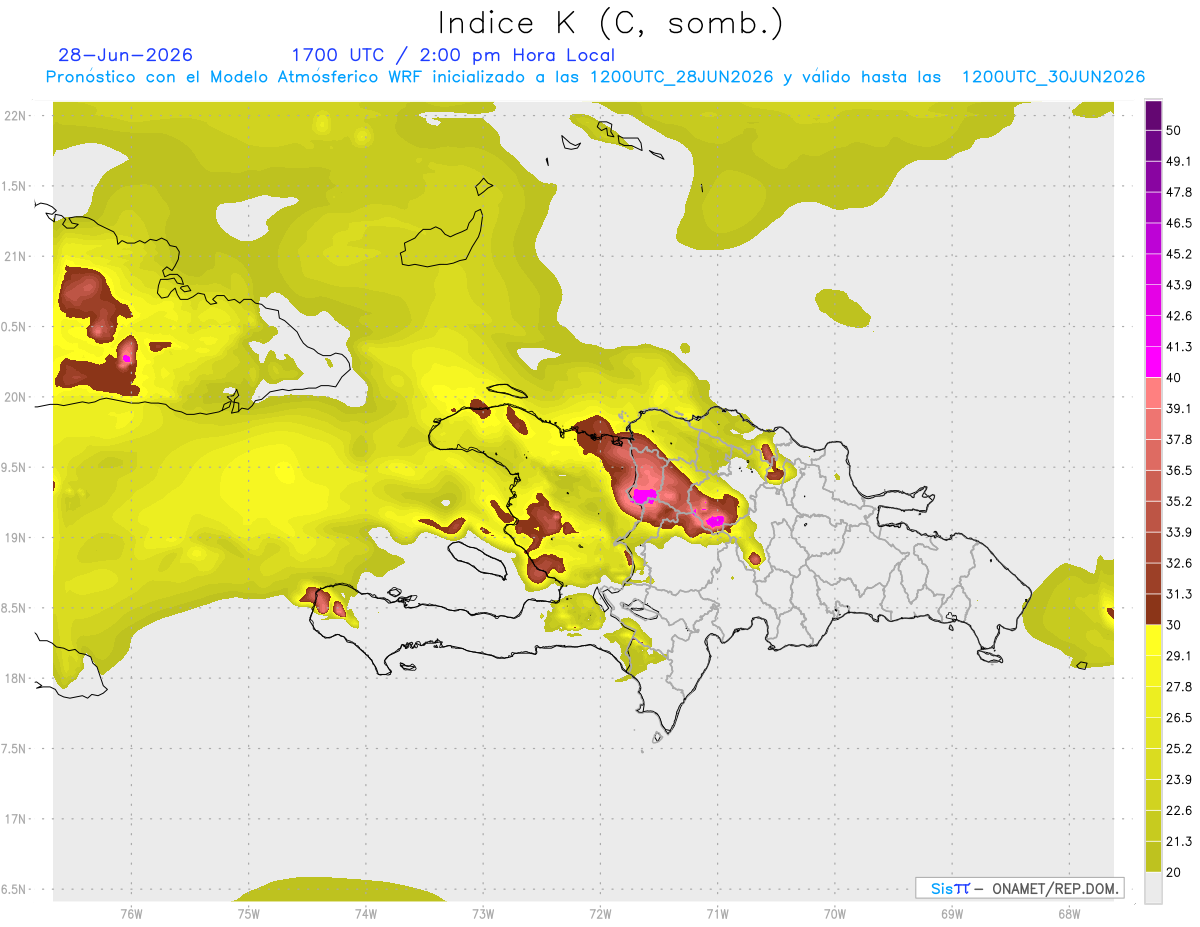Screen dimensions: 1200x927
Task: Click the legend value "21.3"
Action: 1179,842
